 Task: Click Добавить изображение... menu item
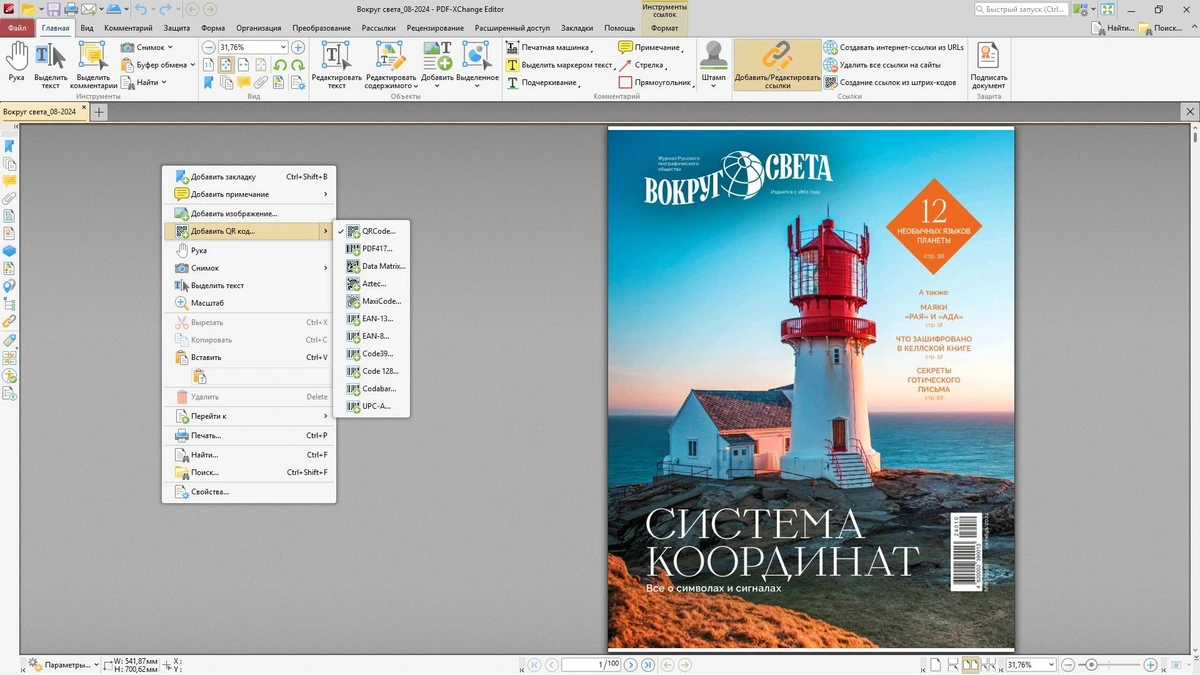tap(249, 213)
